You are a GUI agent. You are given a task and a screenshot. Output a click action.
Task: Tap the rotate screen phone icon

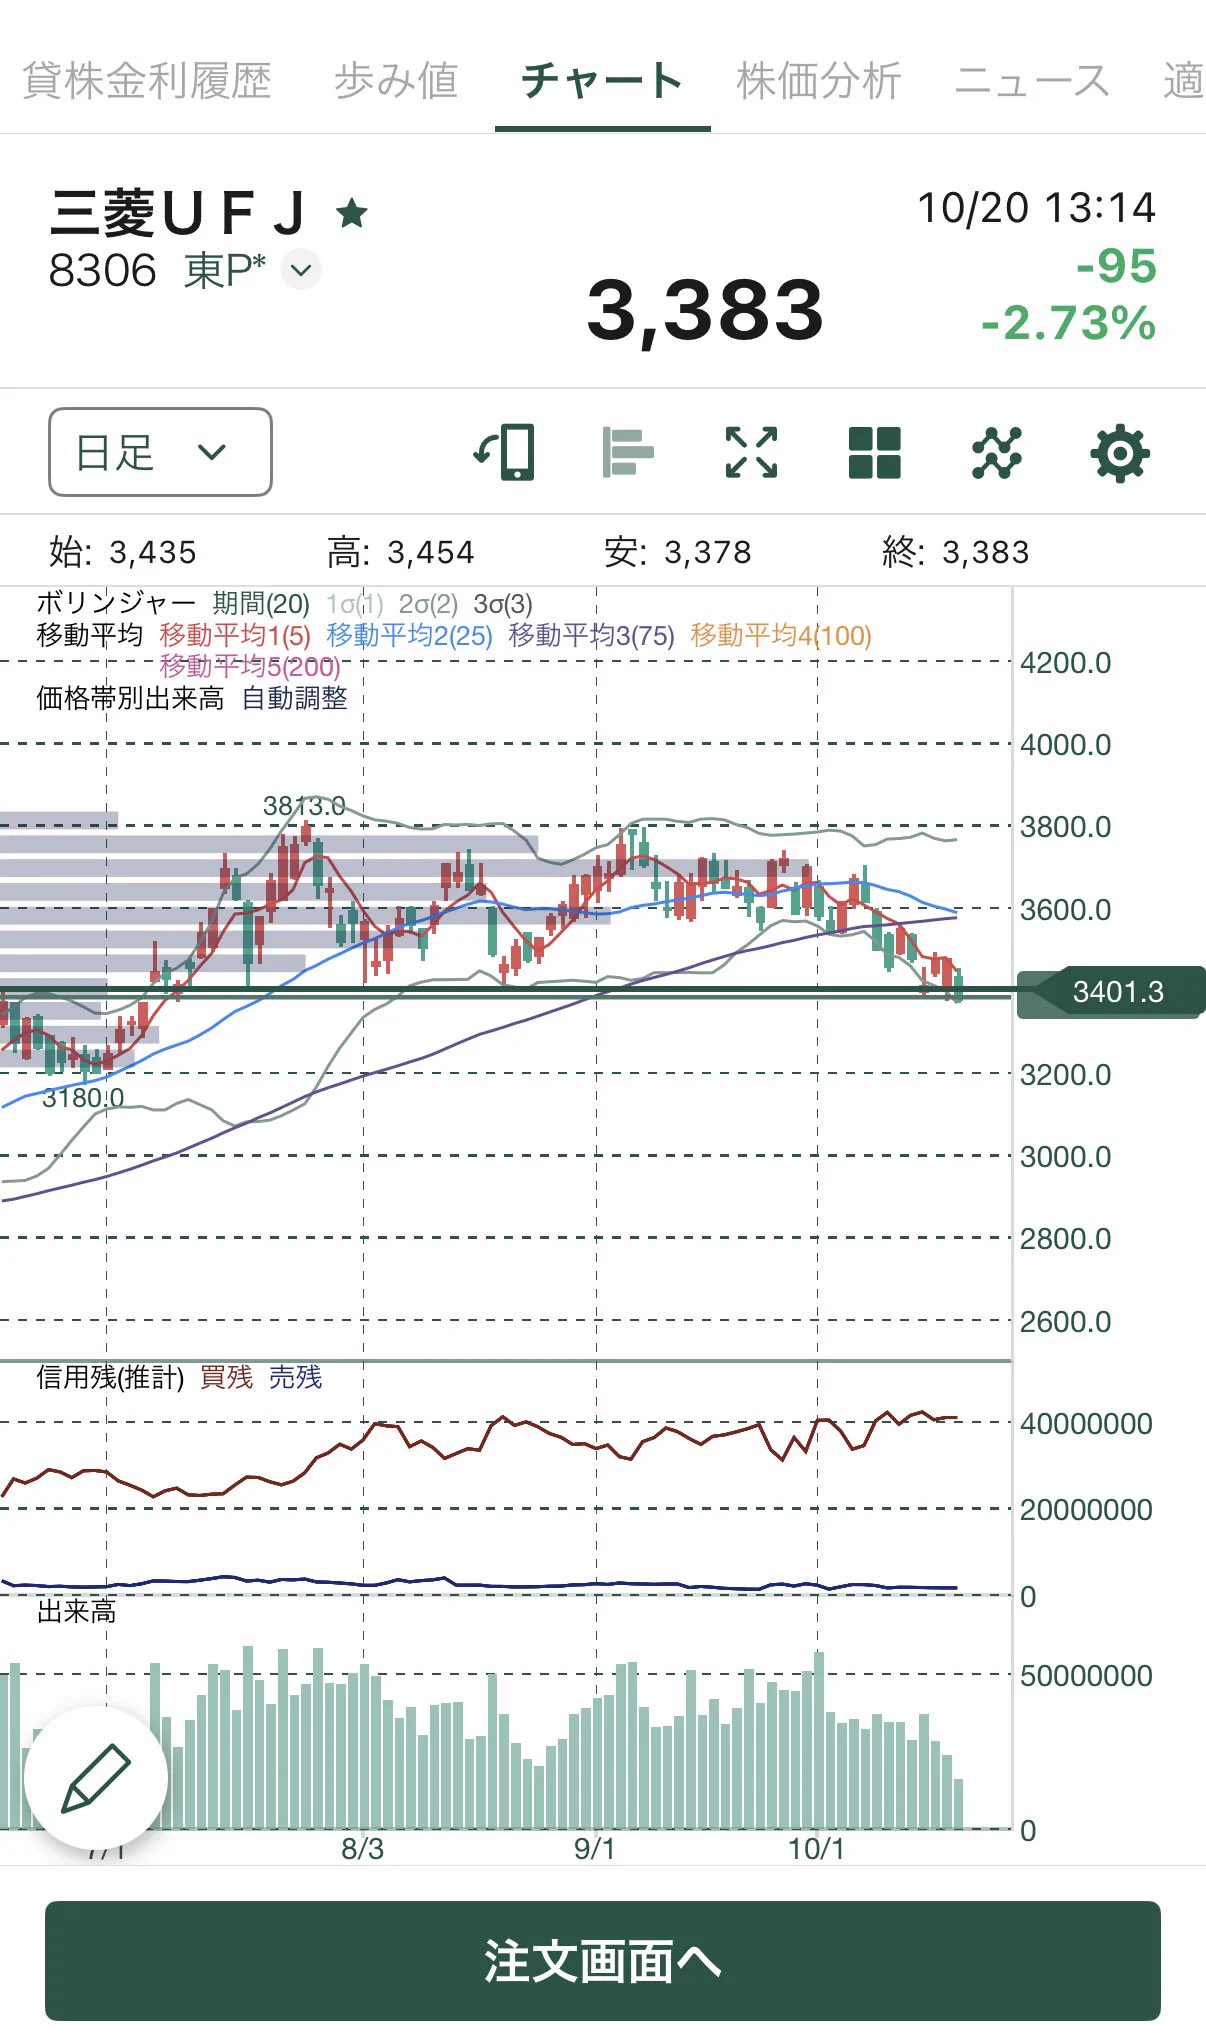tap(505, 452)
